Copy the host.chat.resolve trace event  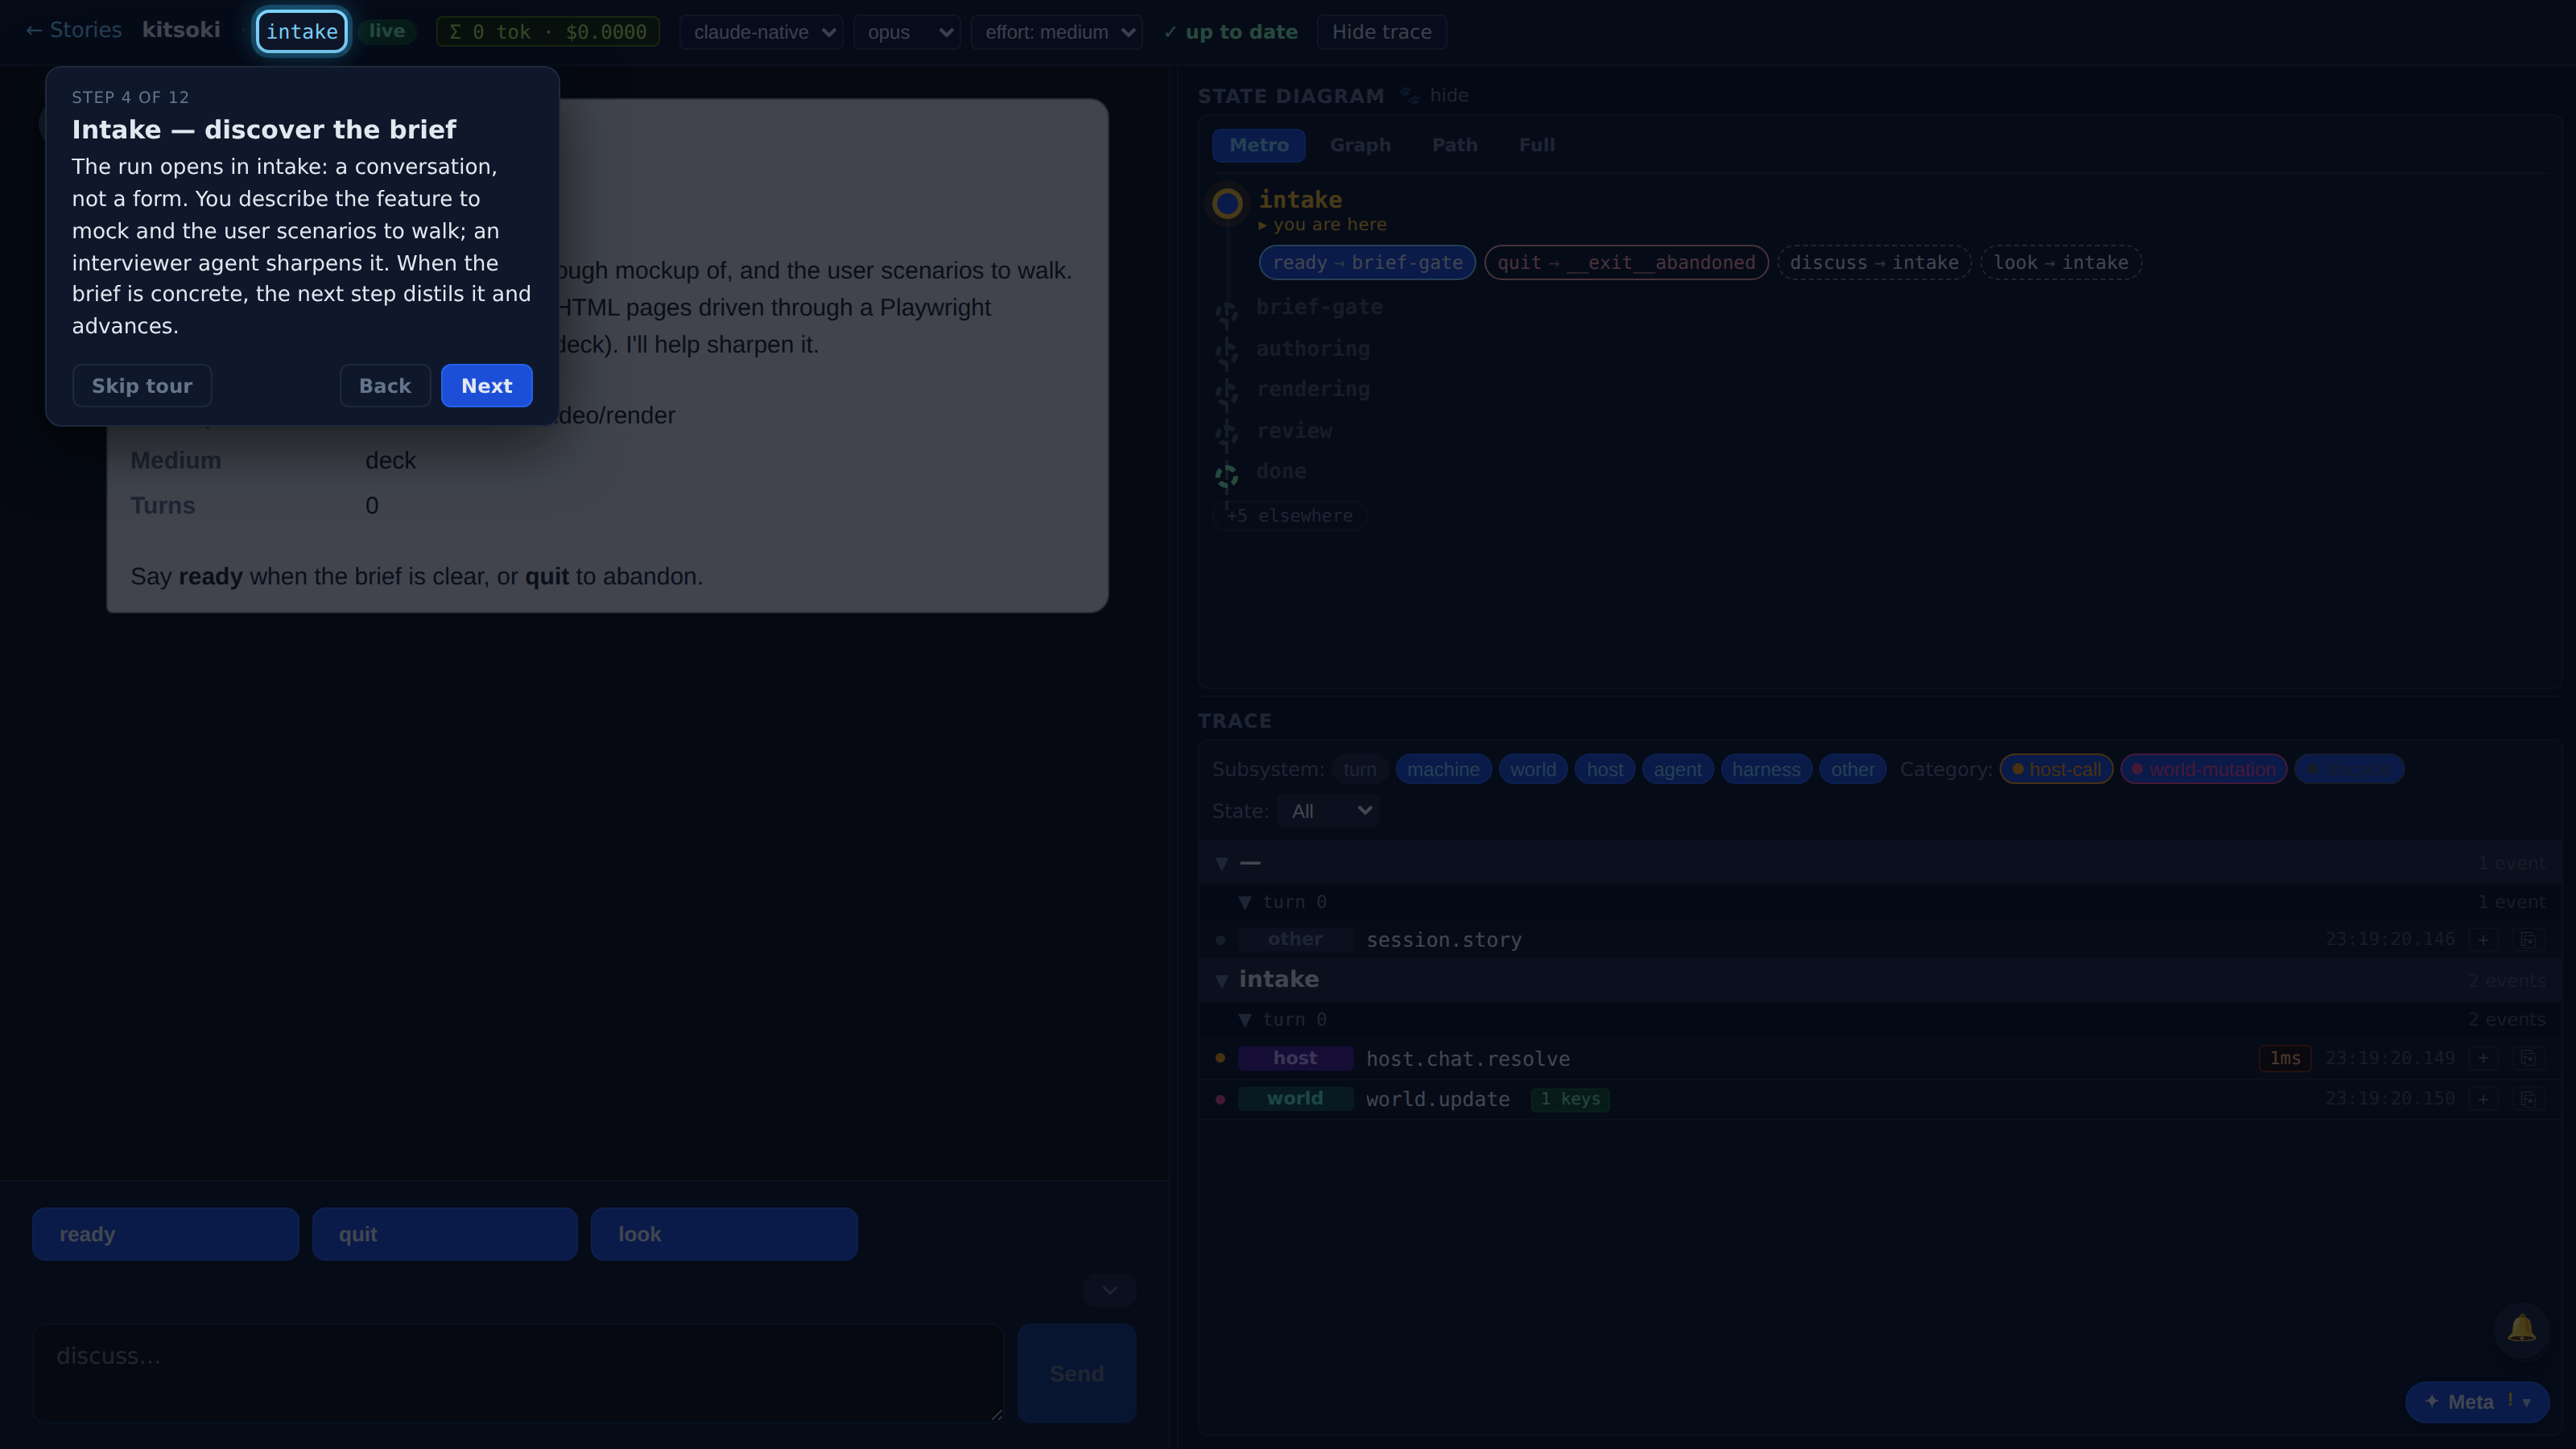tap(2527, 1058)
